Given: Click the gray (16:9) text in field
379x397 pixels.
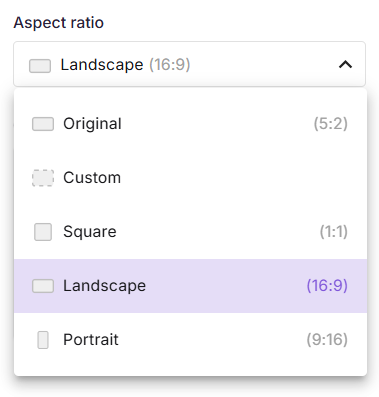Looking at the screenshot, I should coord(170,64).
